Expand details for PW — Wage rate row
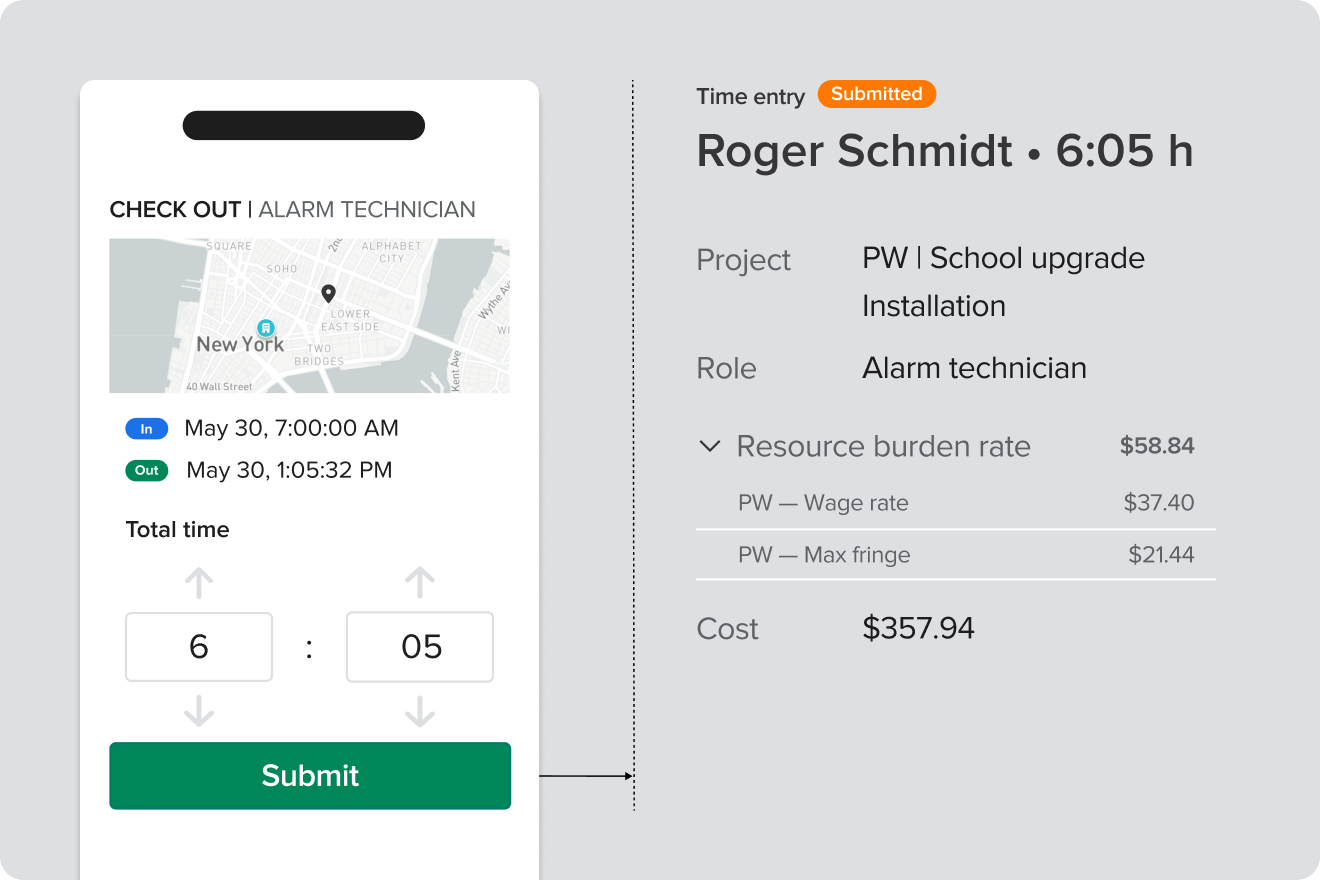The width and height of the screenshot is (1320, 880). pos(822,503)
